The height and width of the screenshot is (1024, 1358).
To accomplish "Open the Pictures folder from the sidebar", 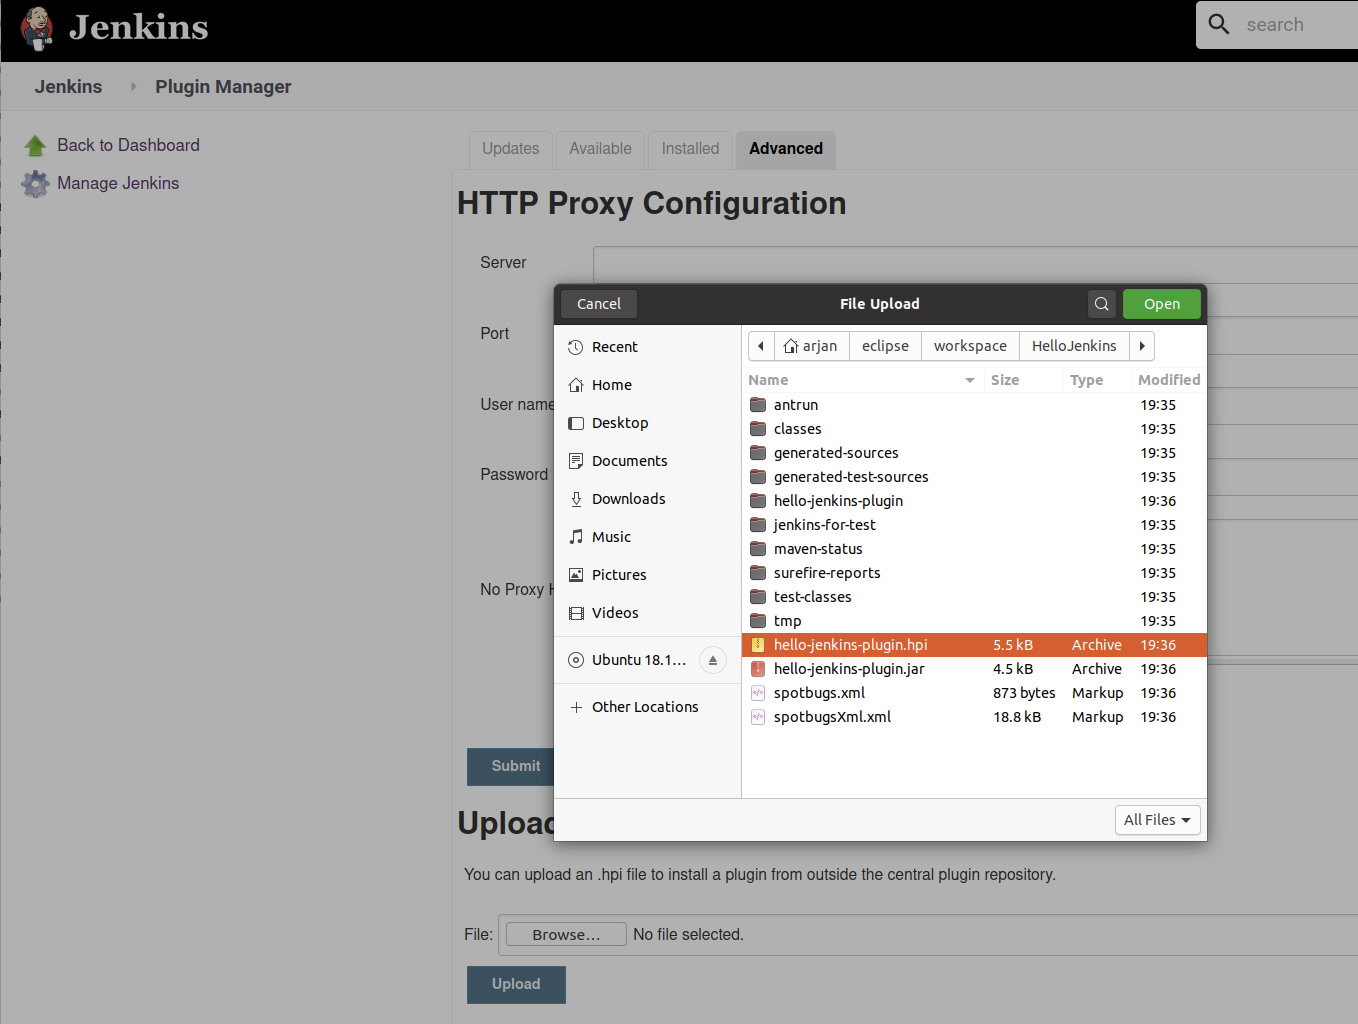I will pyautogui.click(x=619, y=574).
